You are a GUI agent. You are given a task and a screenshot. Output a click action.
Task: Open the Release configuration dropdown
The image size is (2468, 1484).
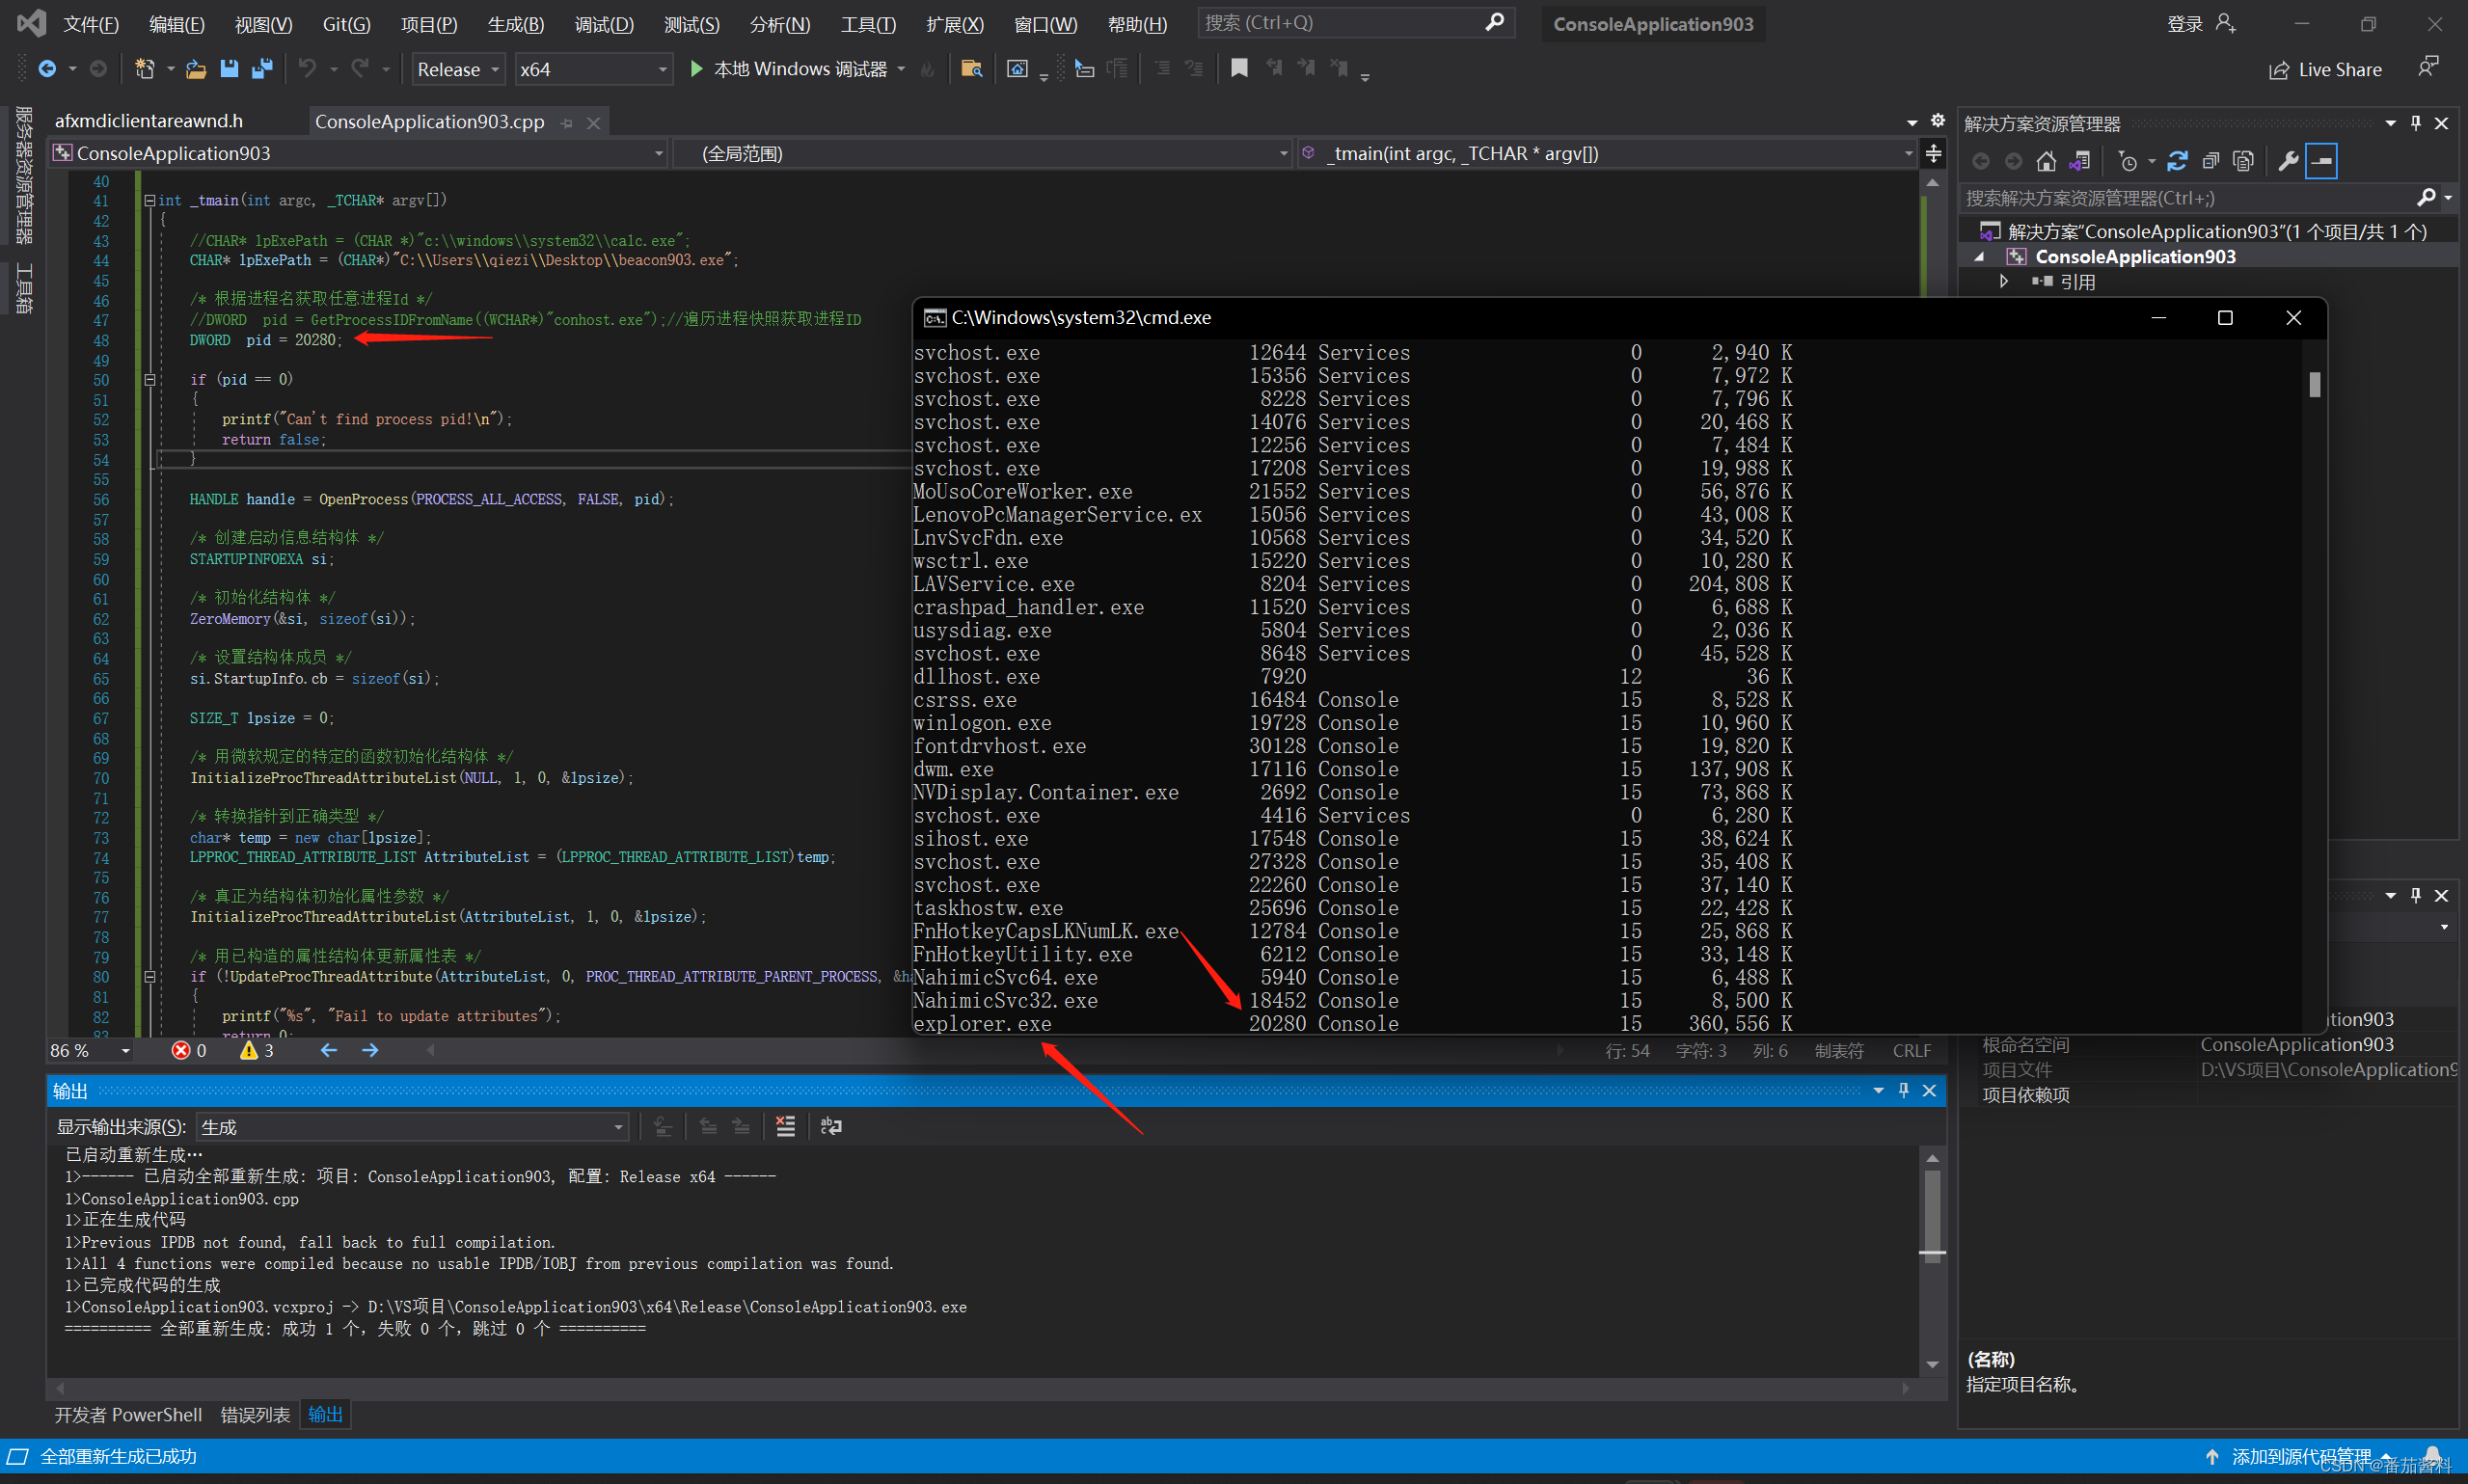click(x=458, y=69)
